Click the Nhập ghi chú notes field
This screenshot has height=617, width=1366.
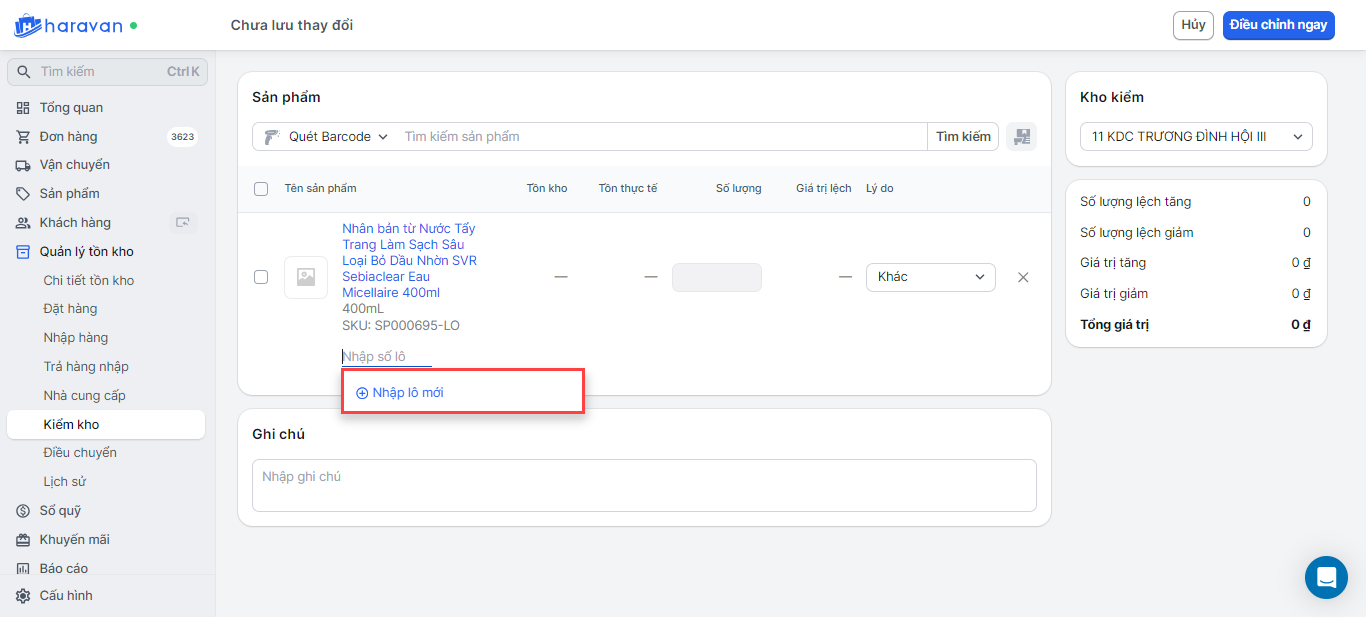pos(644,485)
